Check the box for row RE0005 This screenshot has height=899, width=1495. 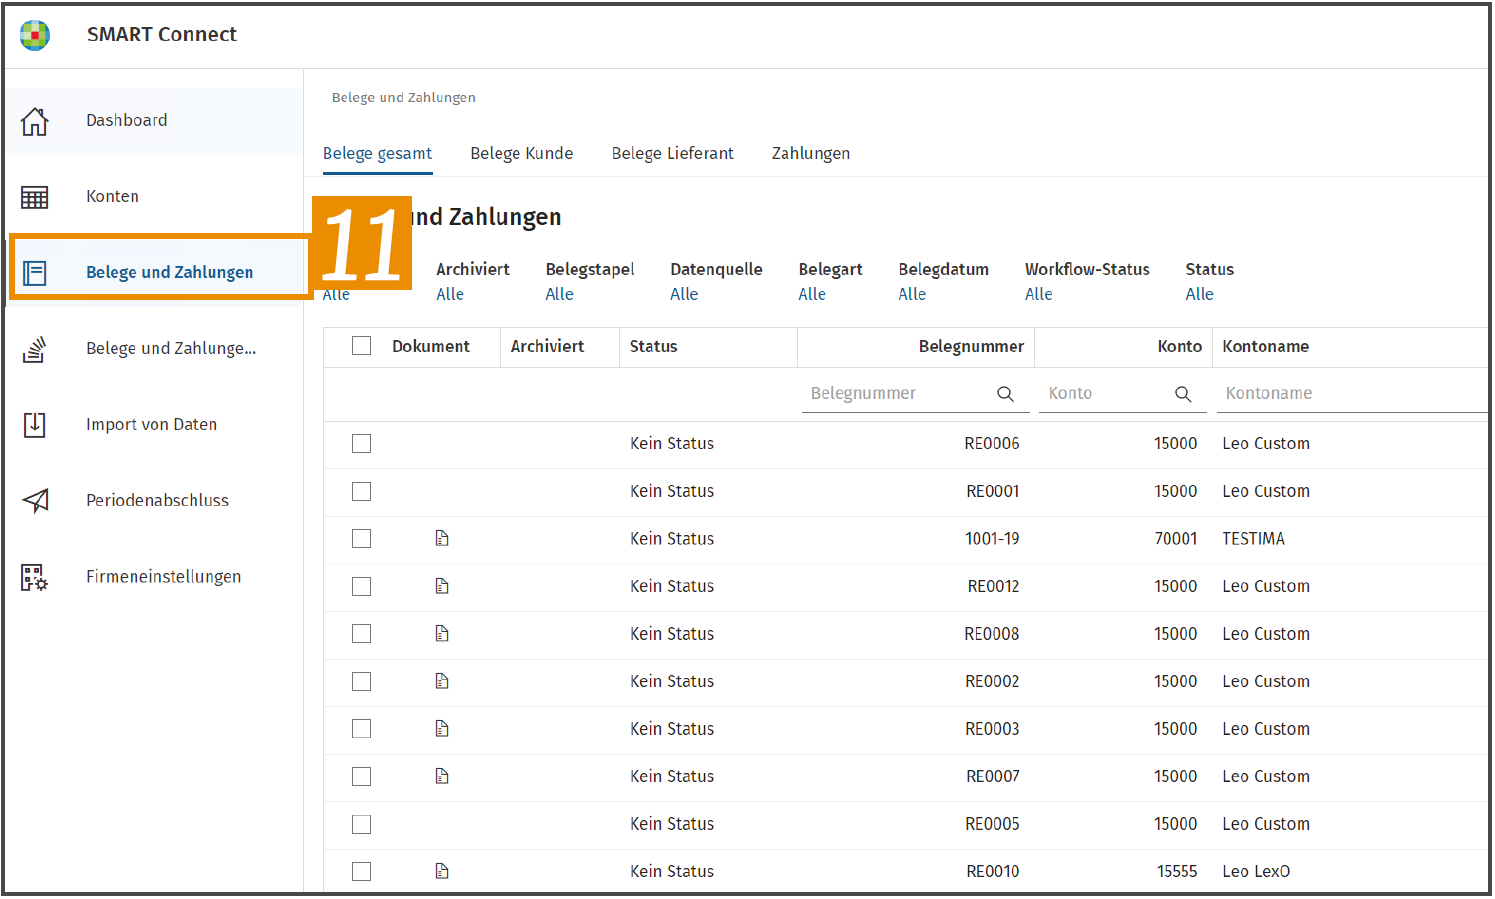pos(362,824)
